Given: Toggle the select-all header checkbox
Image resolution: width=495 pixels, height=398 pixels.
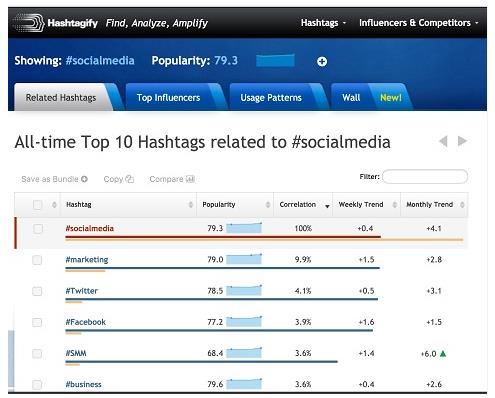Looking at the screenshot, I should click(x=38, y=204).
